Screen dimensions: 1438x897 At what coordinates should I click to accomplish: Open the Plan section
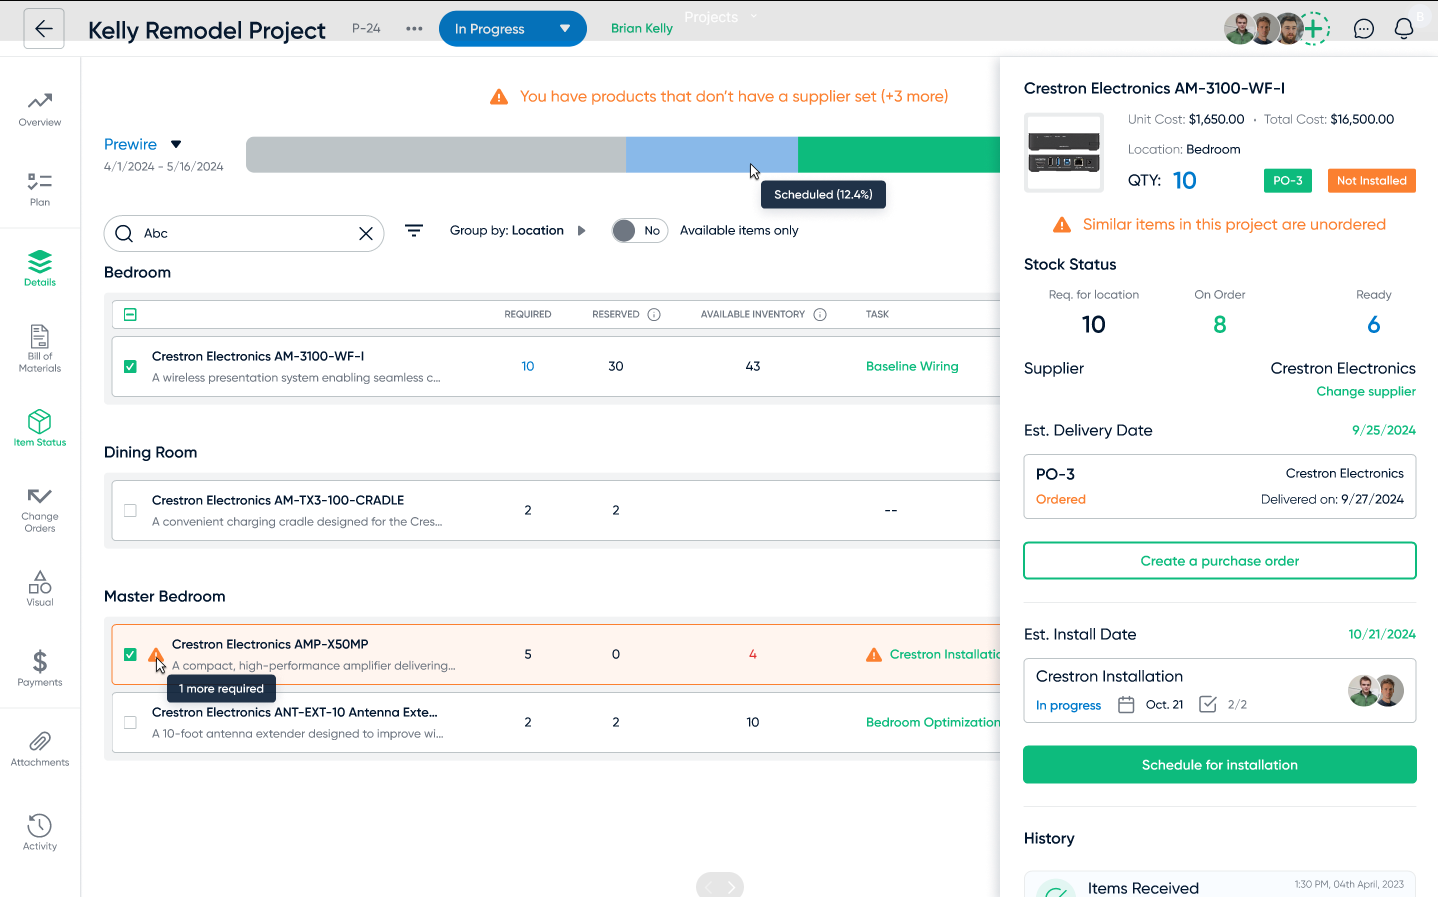tap(40, 189)
